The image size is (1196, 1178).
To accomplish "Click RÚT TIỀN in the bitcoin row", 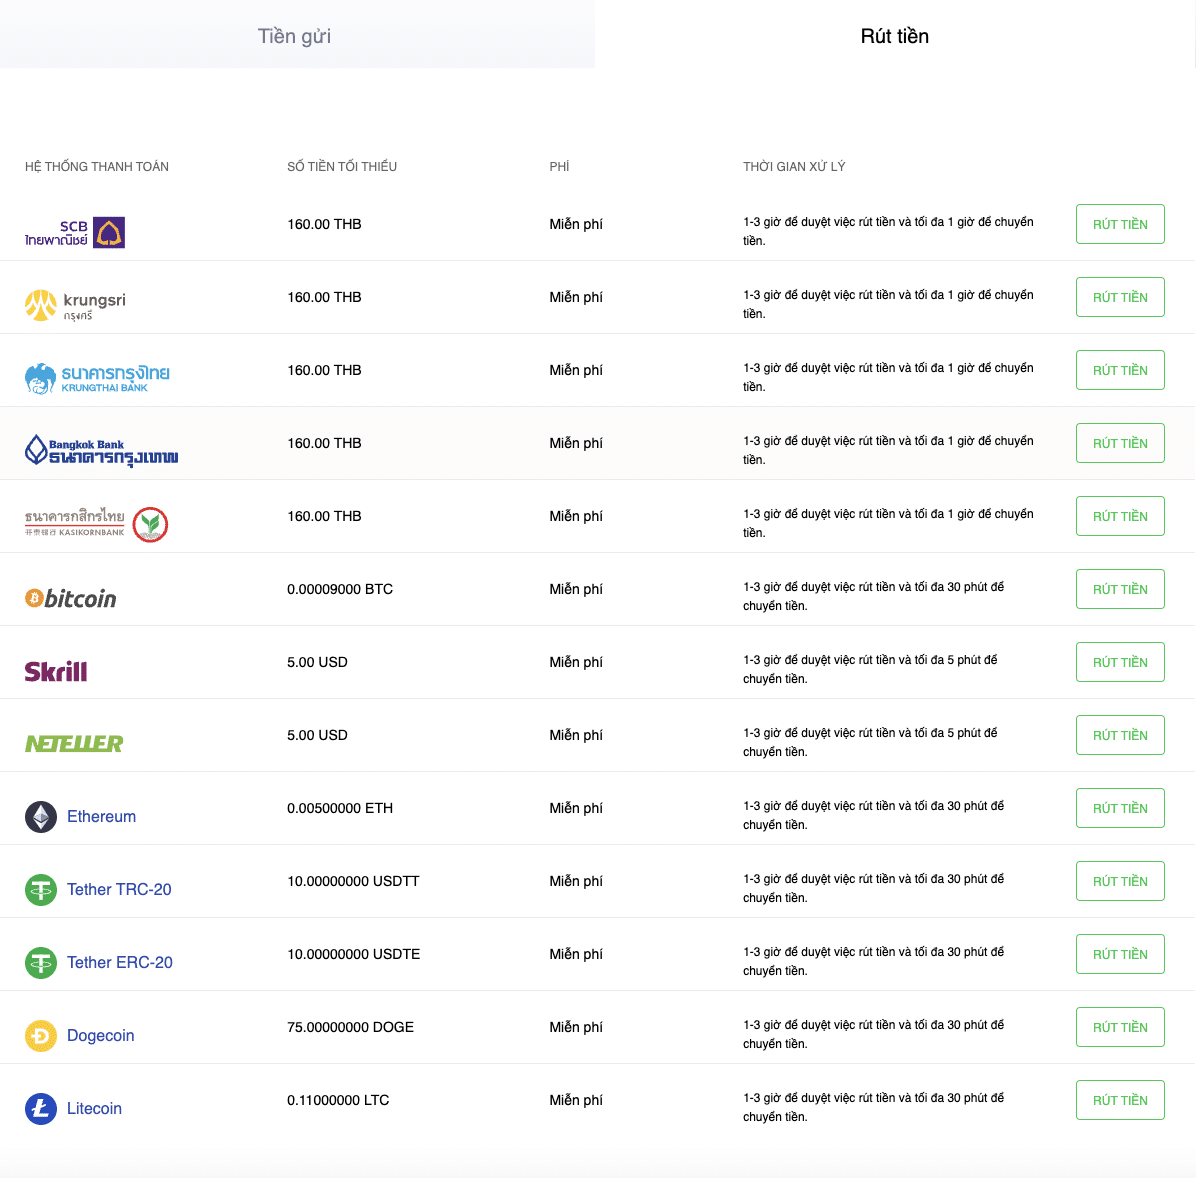I will point(1120,589).
